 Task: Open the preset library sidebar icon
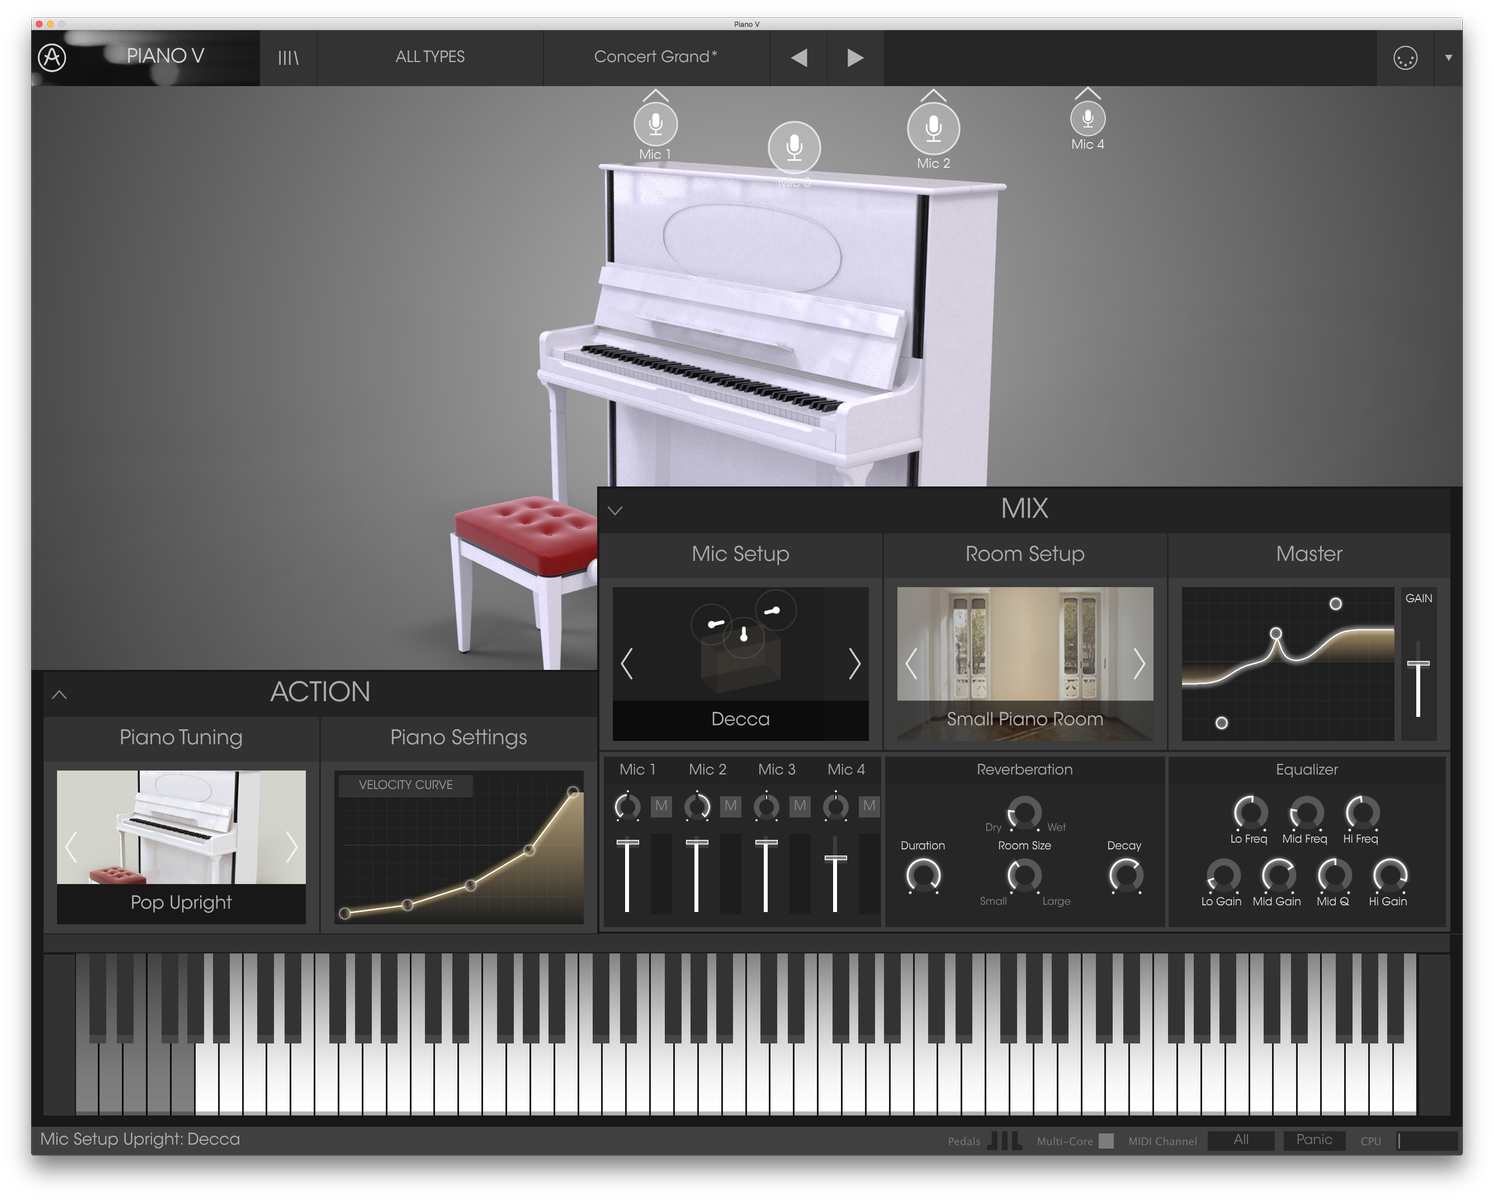[x=288, y=57]
